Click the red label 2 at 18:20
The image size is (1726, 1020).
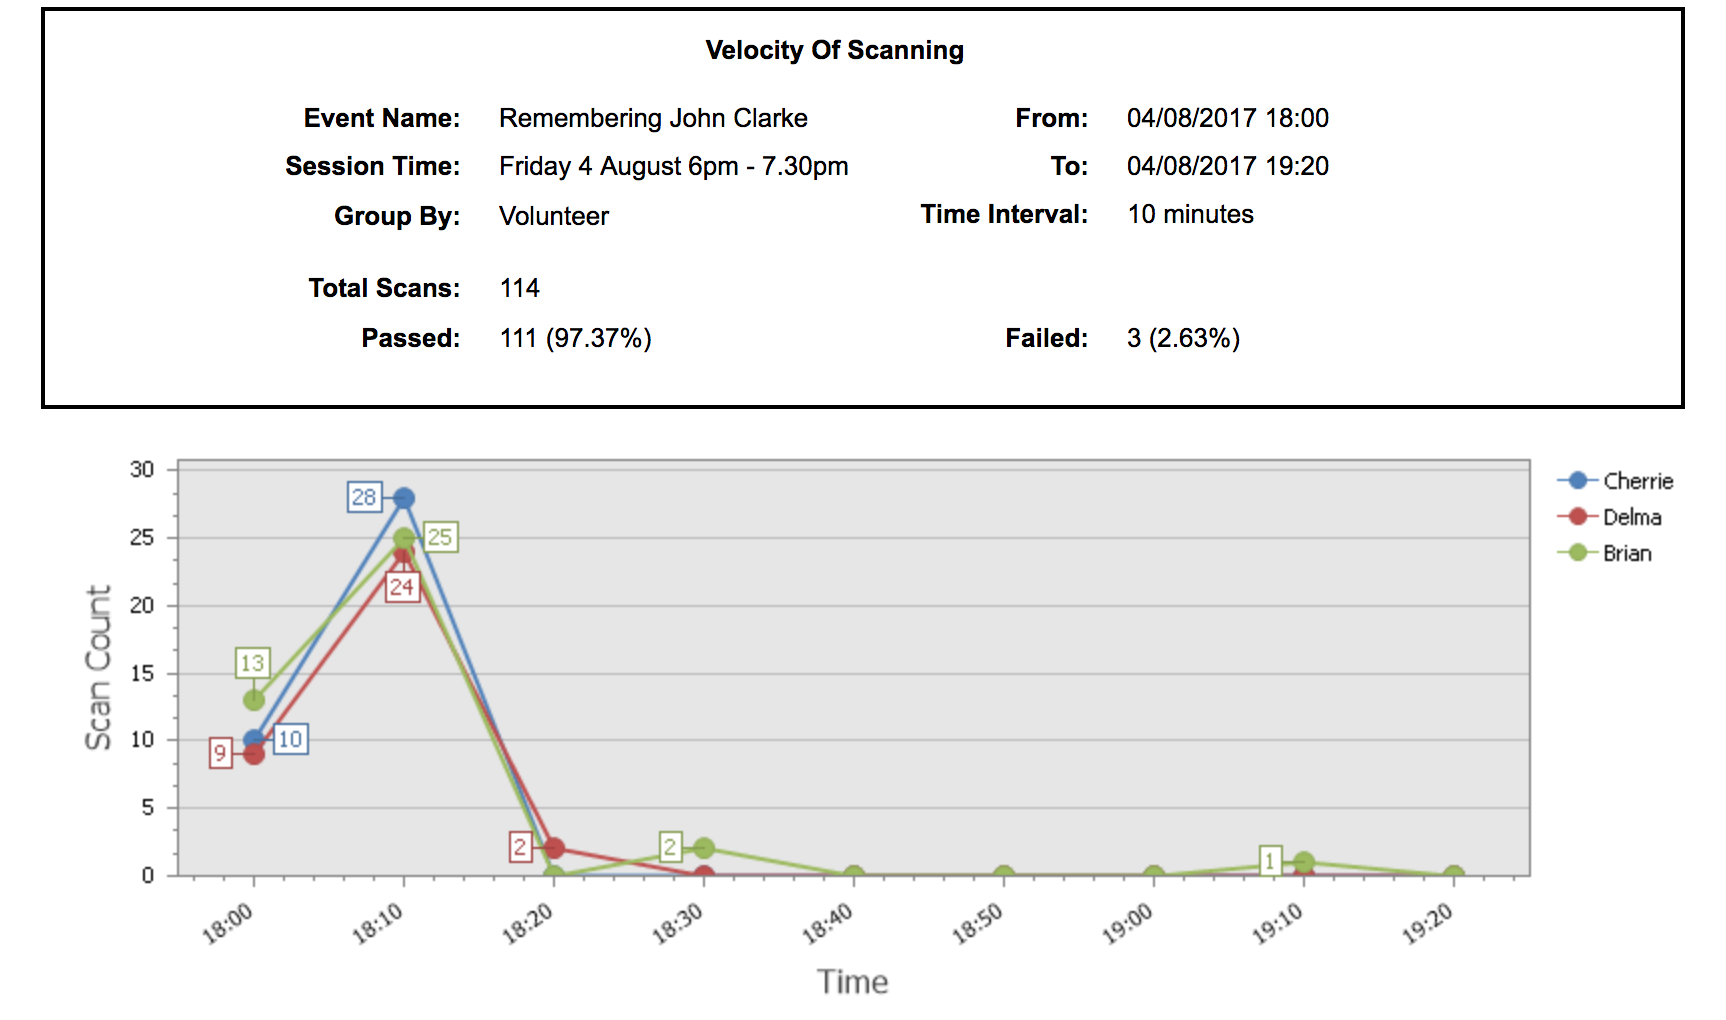point(520,847)
